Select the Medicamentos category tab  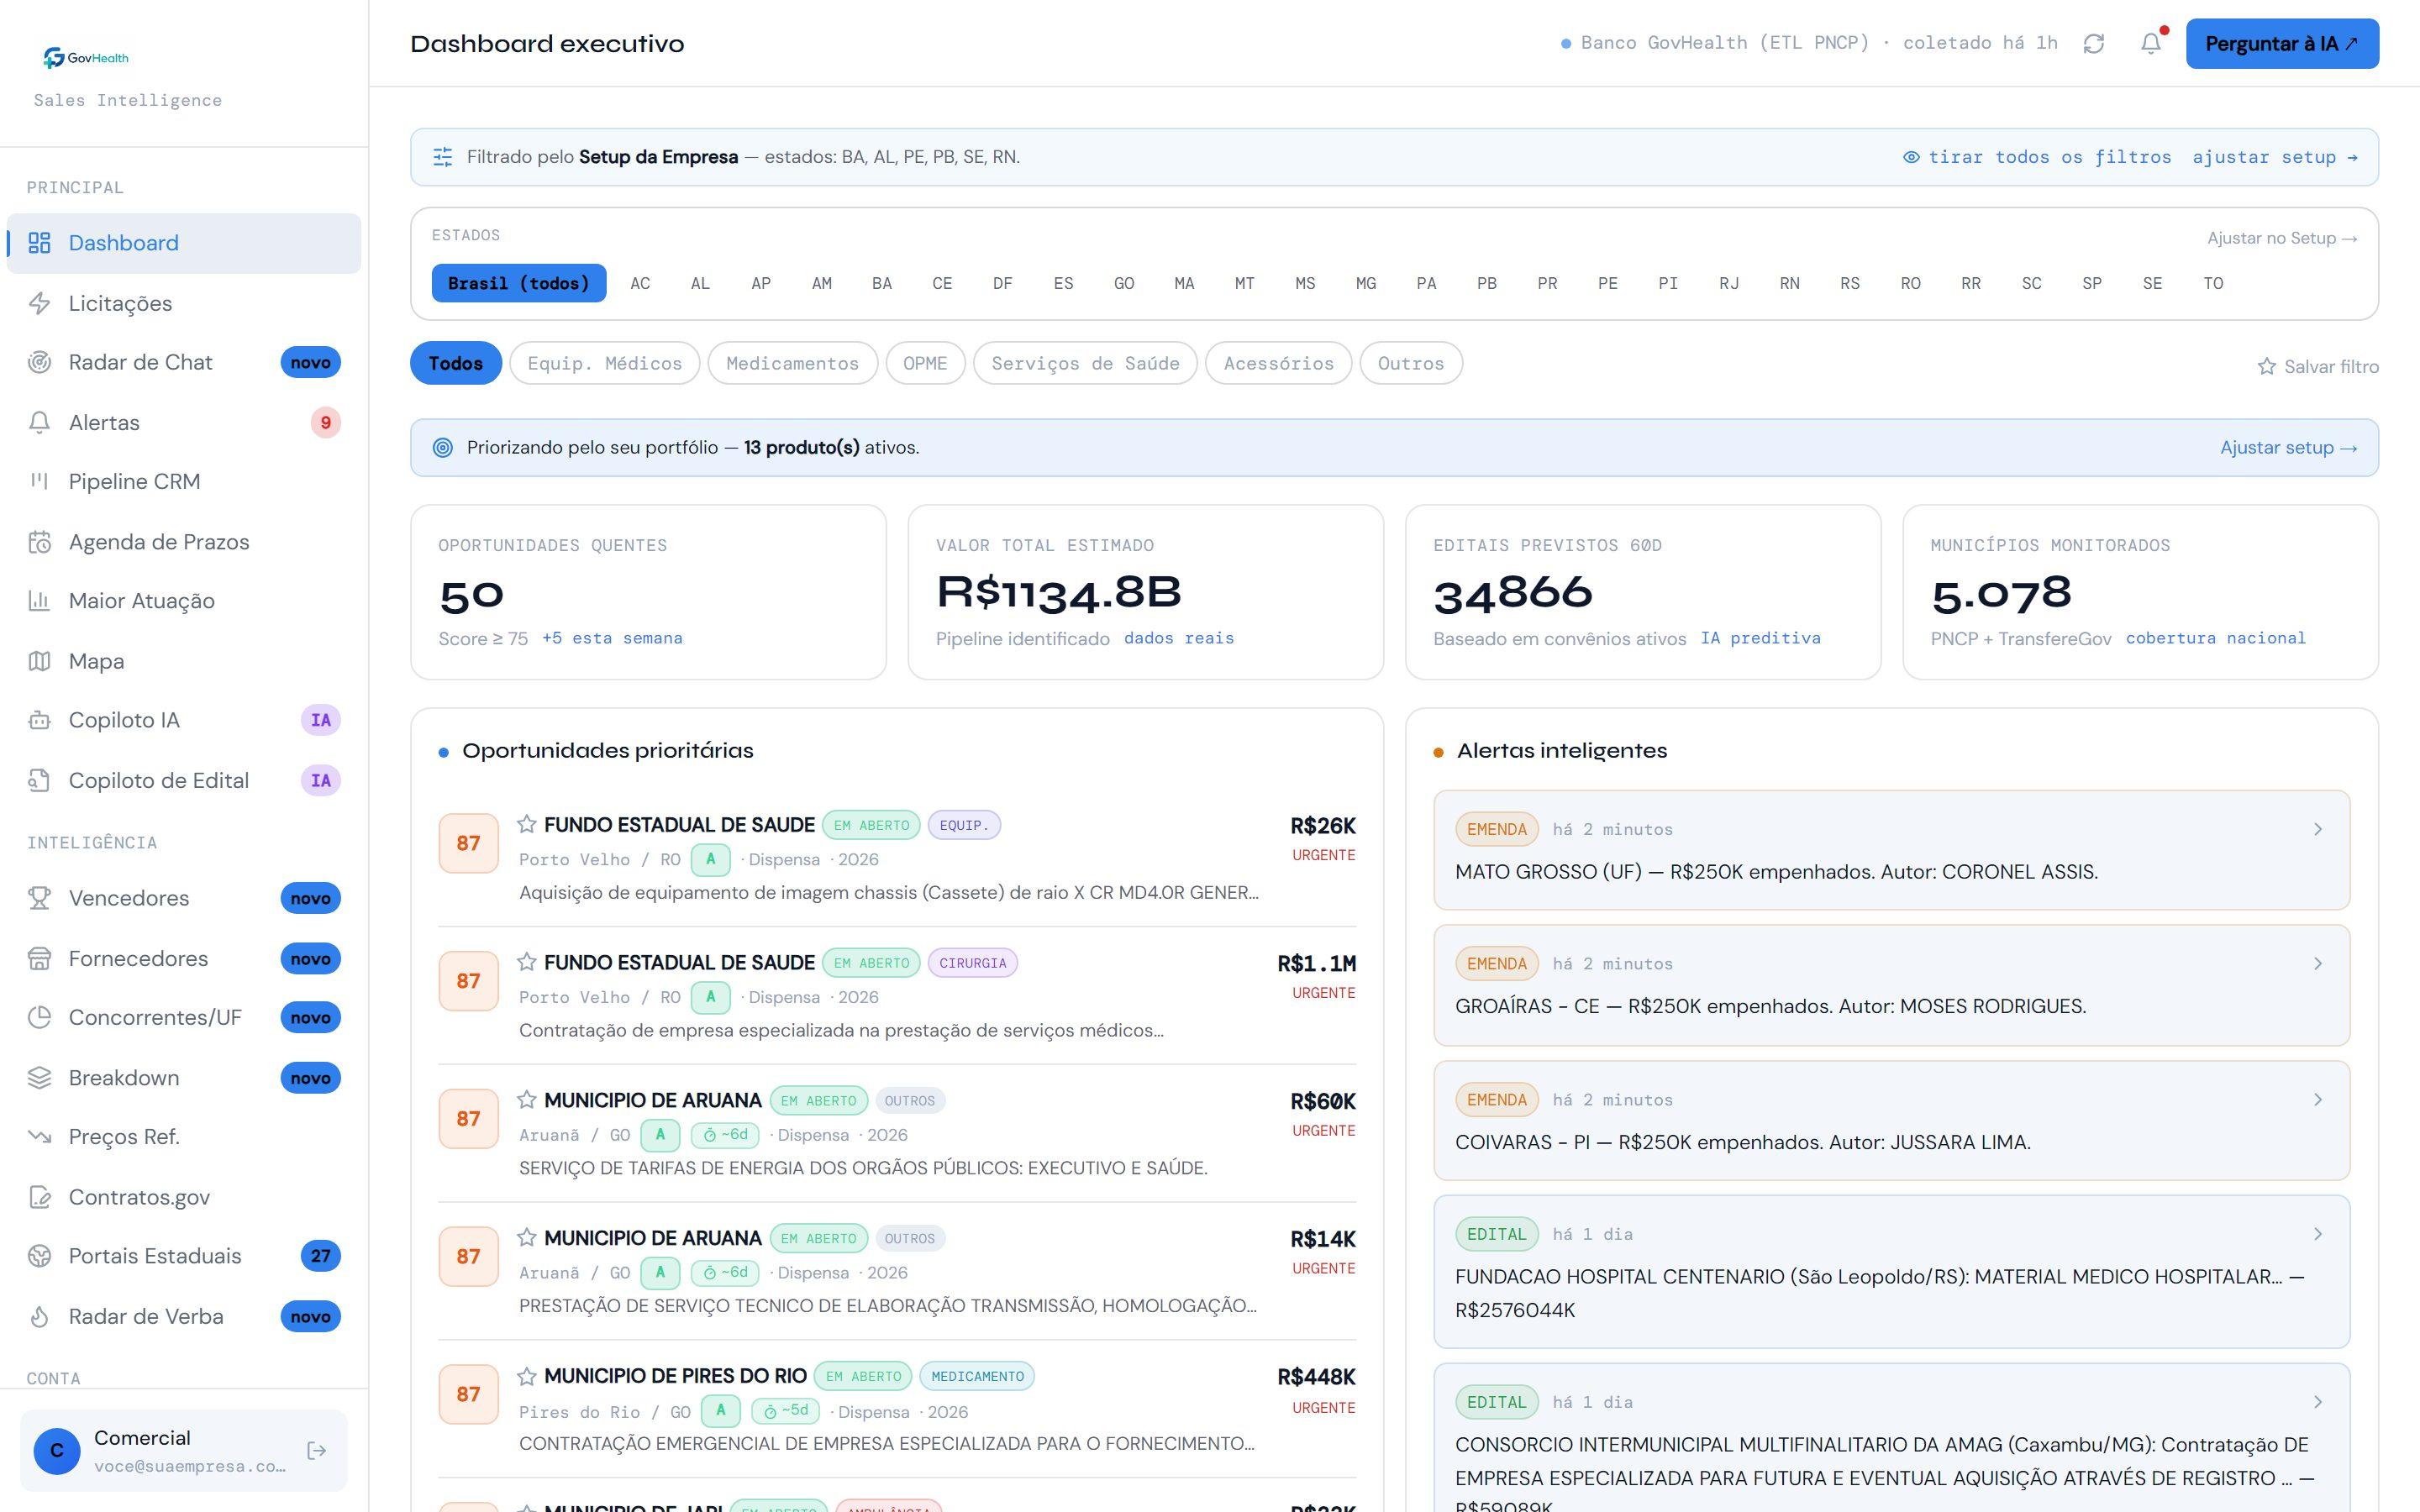pos(792,363)
